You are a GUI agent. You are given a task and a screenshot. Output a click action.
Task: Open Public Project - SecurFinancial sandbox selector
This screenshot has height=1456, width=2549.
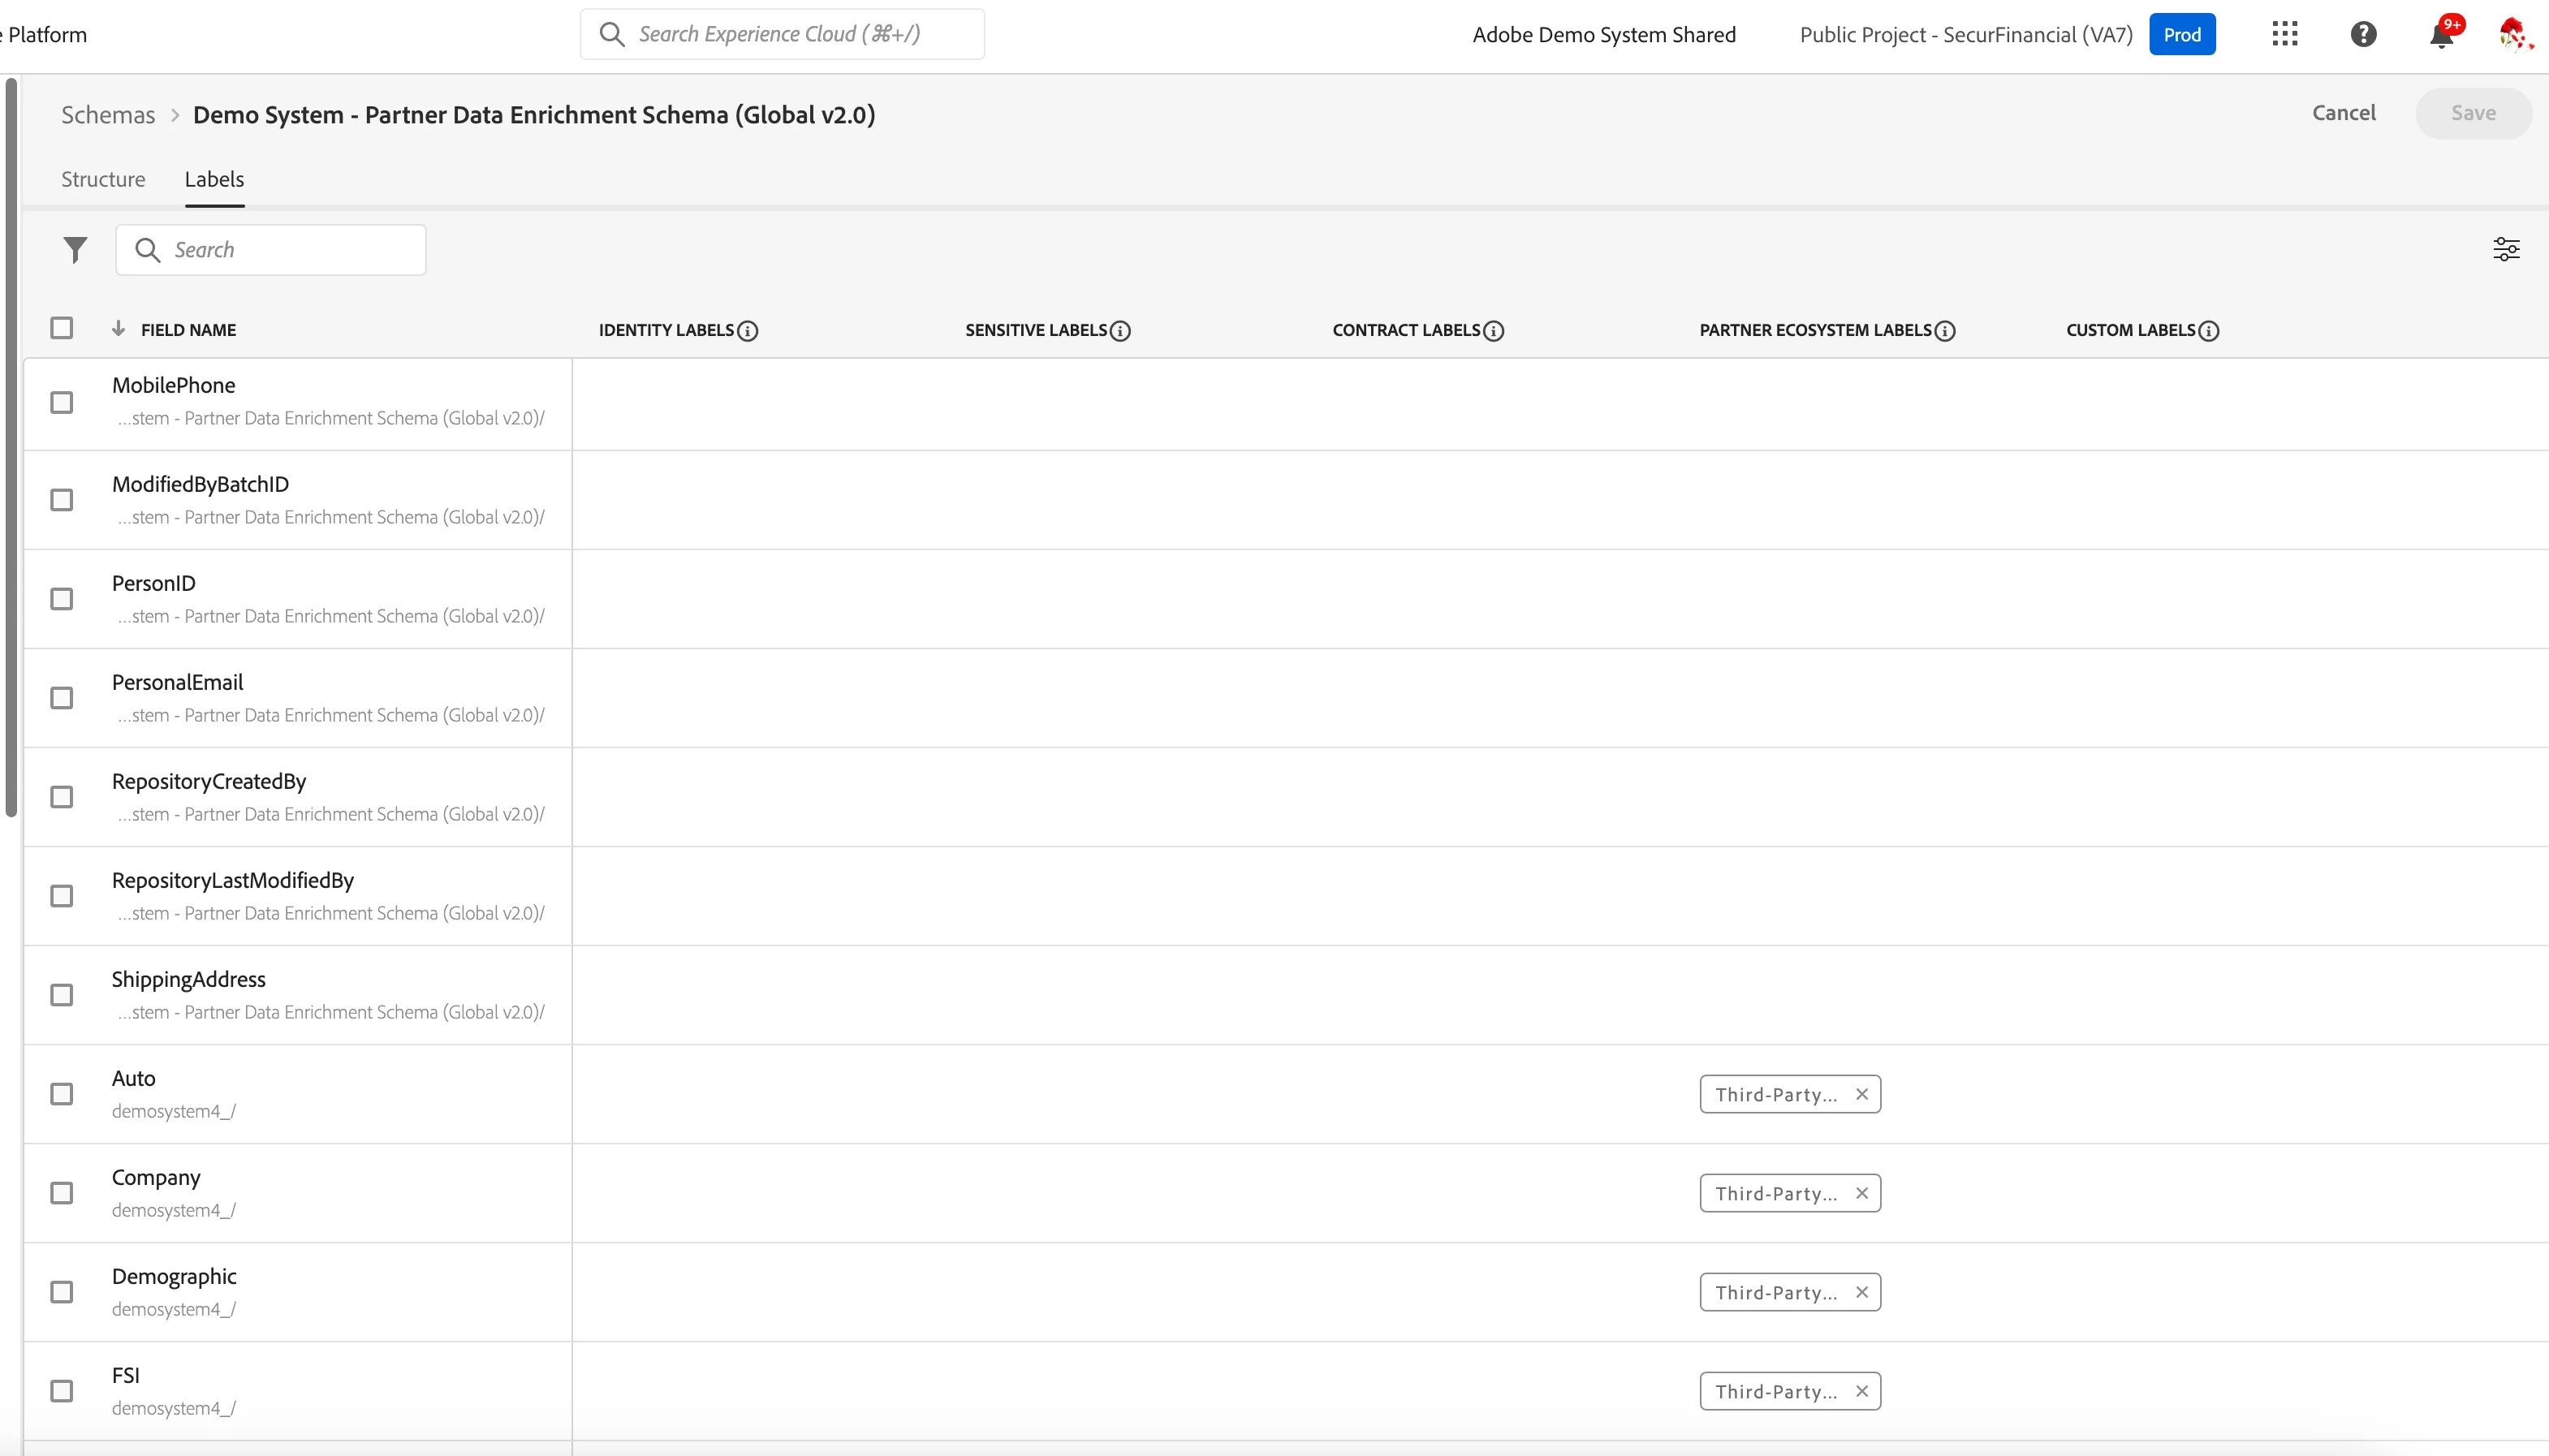pyautogui.click(x=1966, y=35)
